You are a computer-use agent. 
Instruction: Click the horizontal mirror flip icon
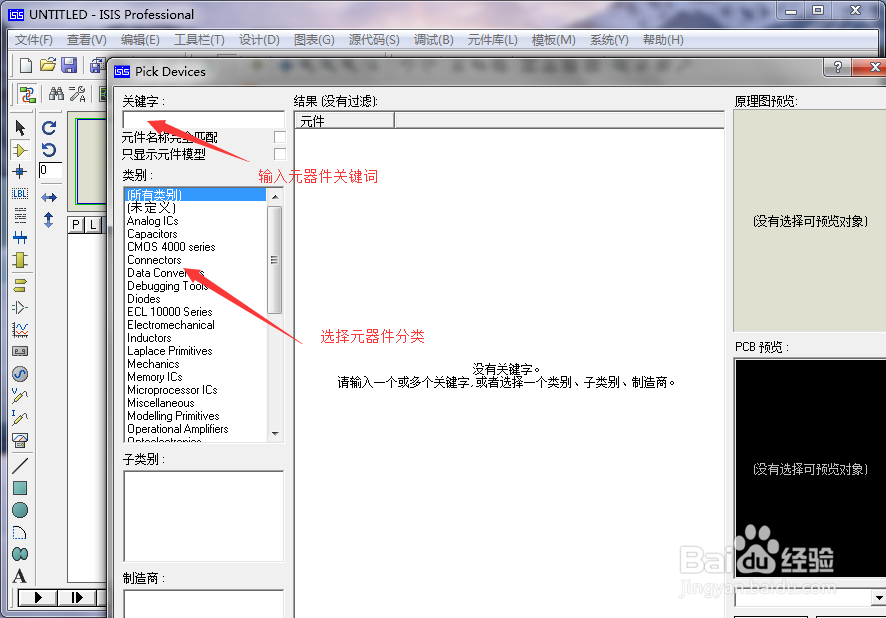[x=49, y=197]
